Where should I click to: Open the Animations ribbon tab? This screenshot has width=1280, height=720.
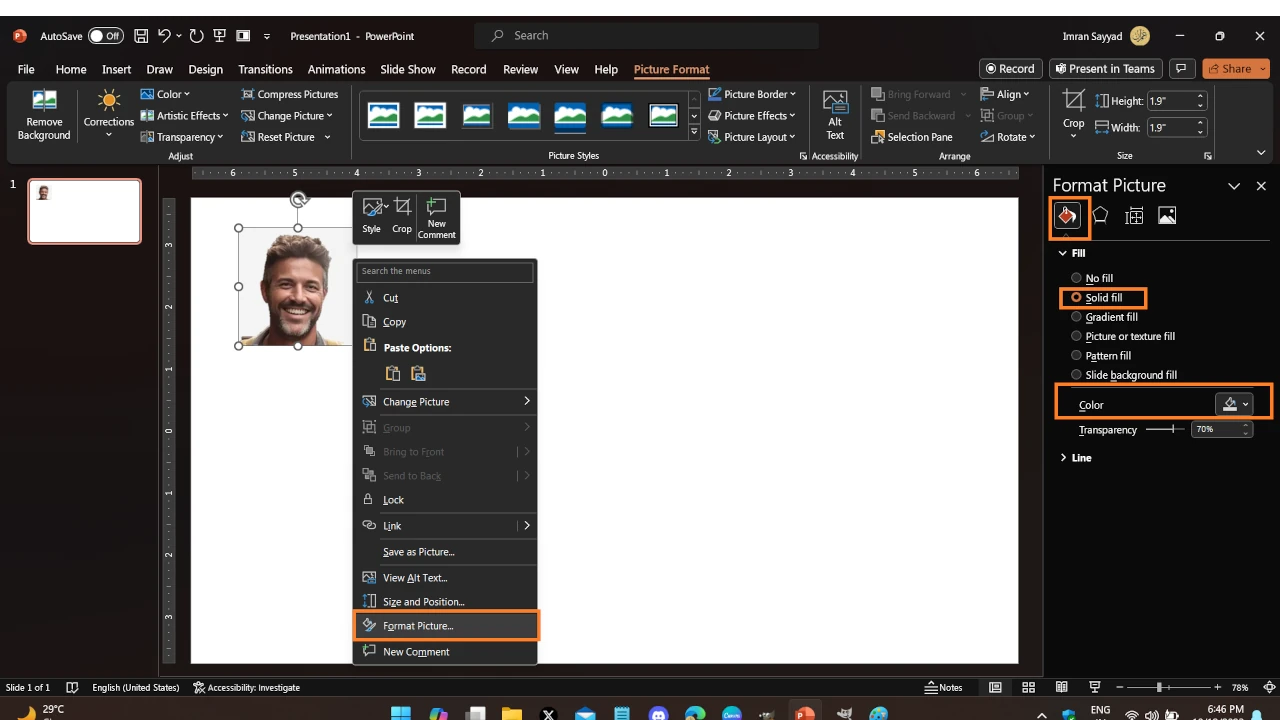336,70
